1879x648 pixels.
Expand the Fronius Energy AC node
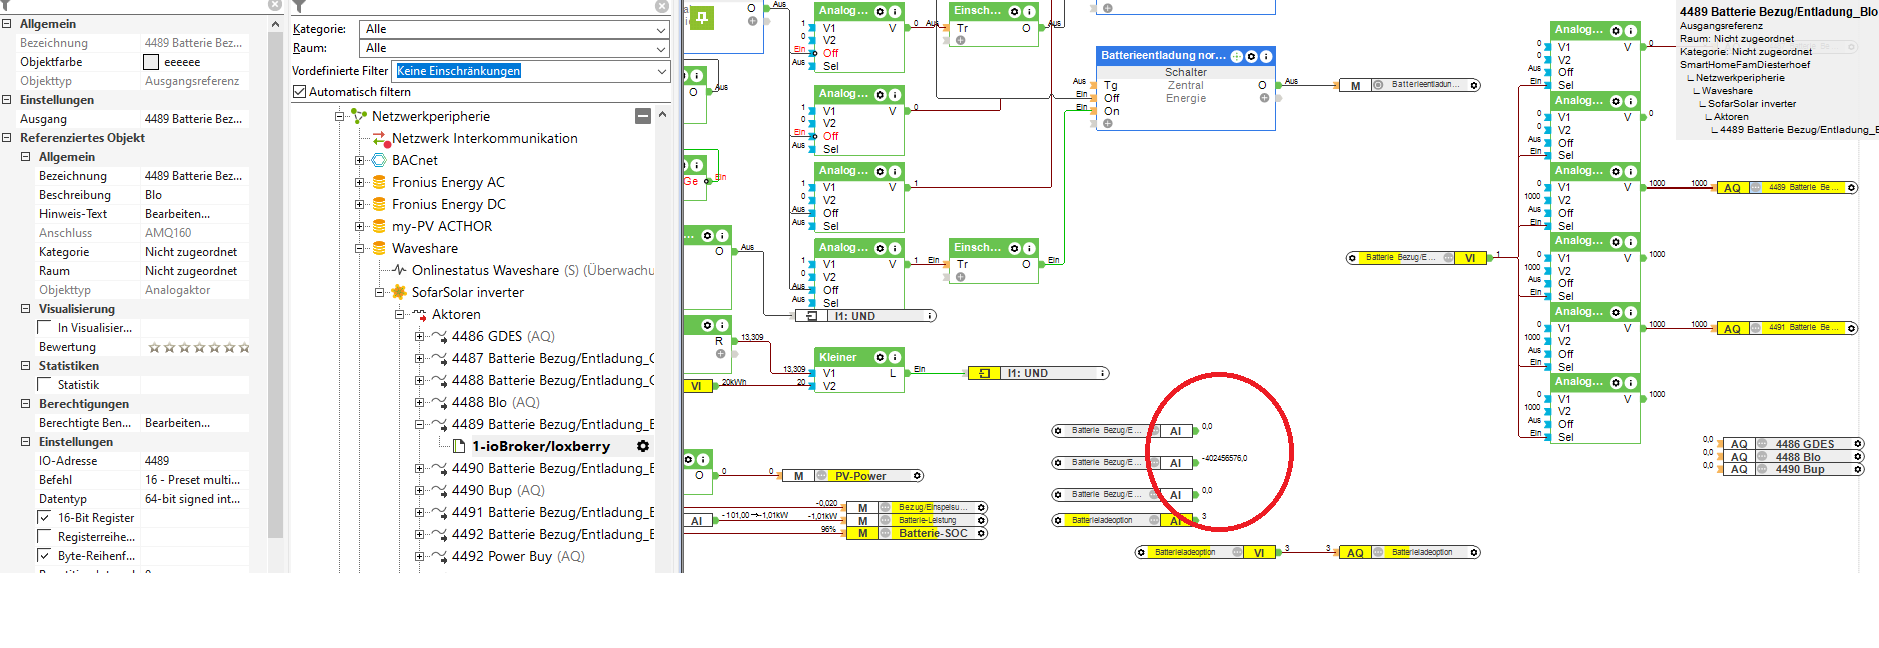(359, 182)
